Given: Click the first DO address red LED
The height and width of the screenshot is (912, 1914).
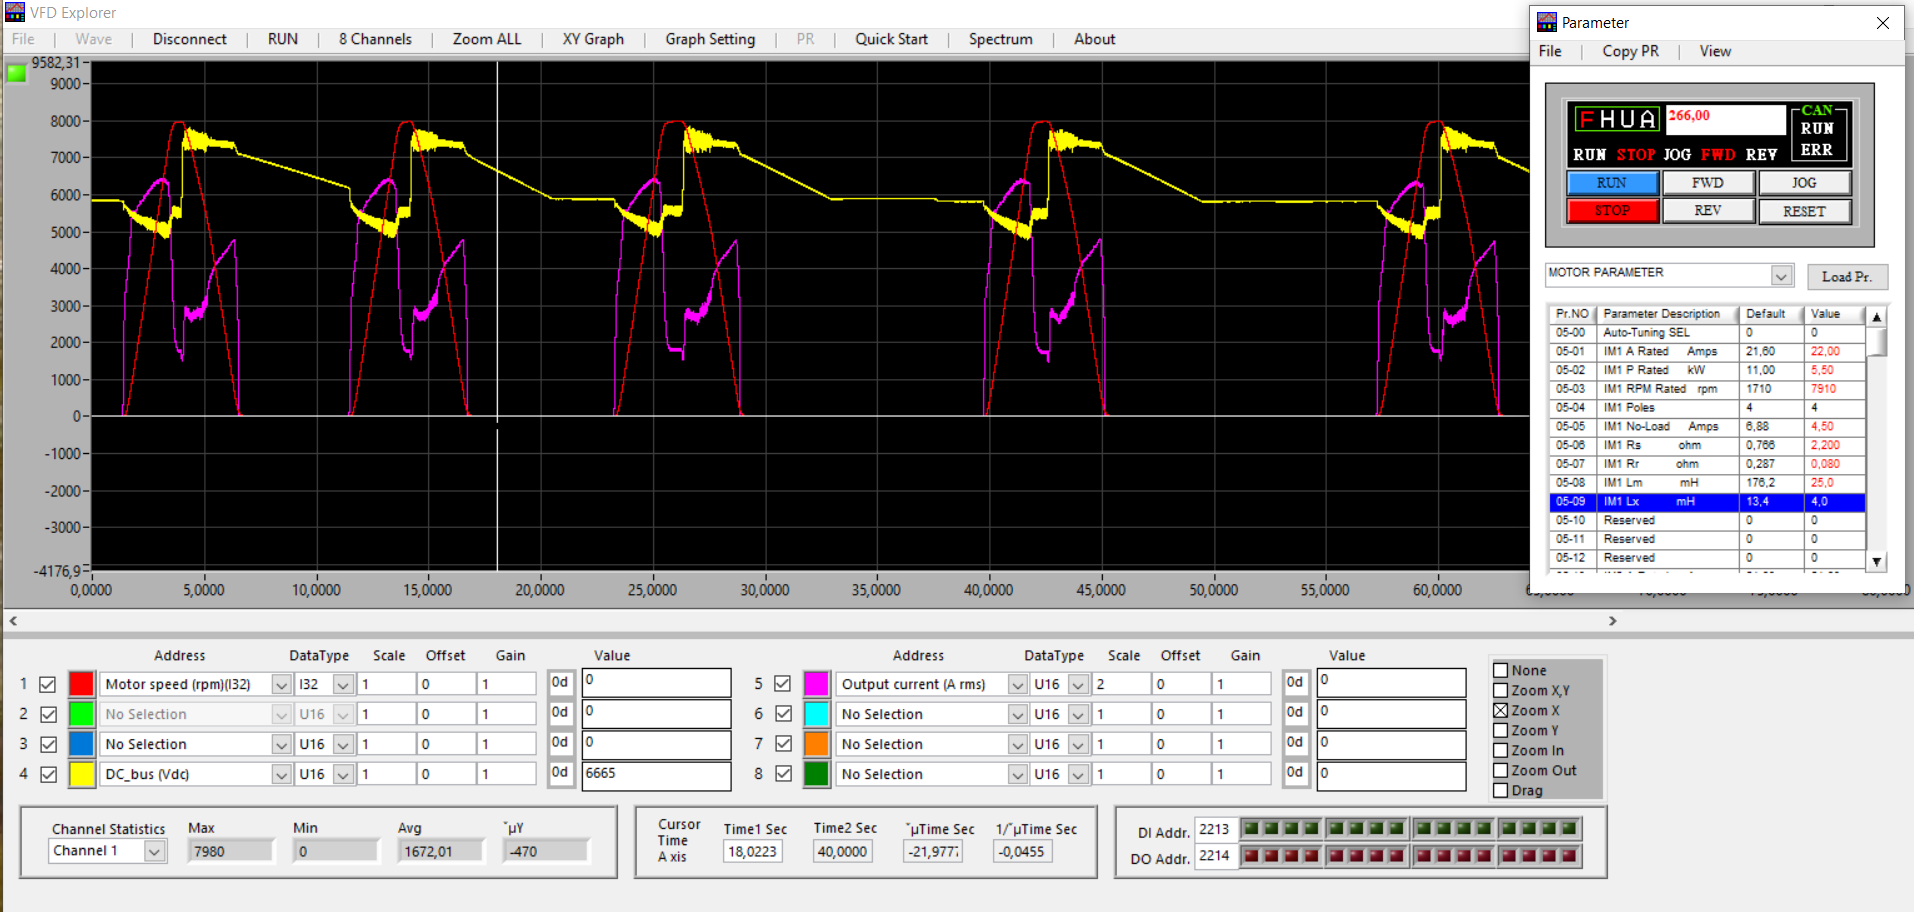Looking at the screenshot, I should [1250, 856].
